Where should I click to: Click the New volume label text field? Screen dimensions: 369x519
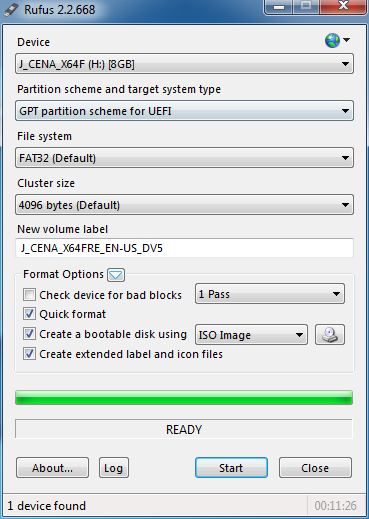[x=184, y=248]
